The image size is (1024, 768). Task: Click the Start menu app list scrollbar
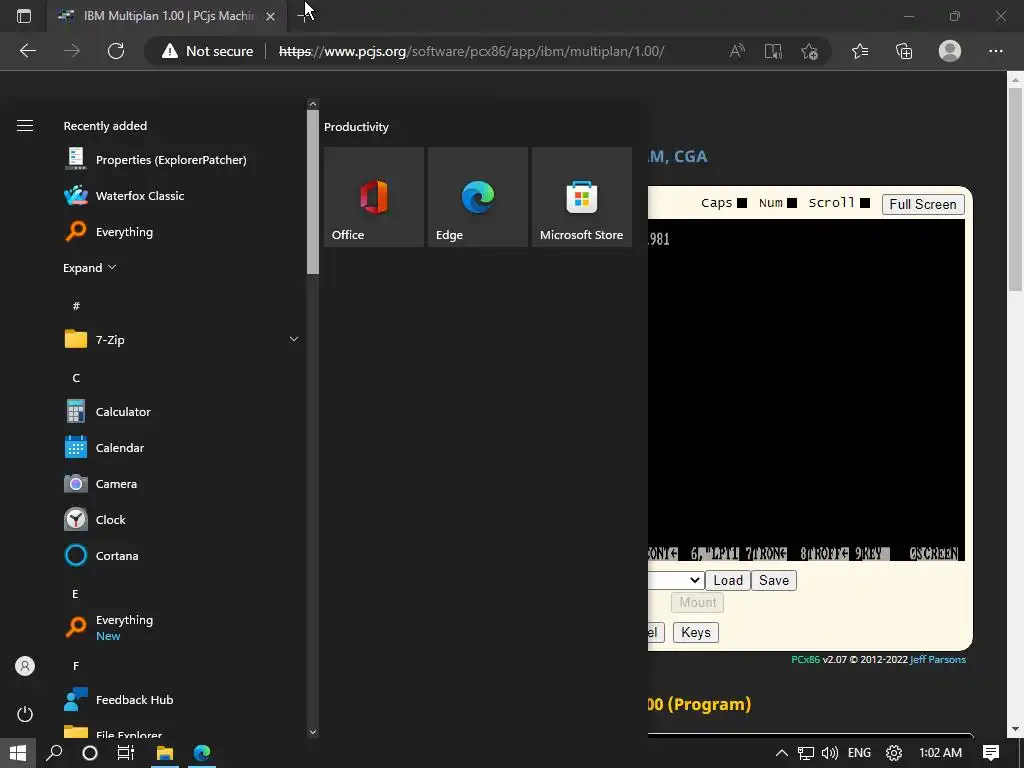click(x=313, y=193)
